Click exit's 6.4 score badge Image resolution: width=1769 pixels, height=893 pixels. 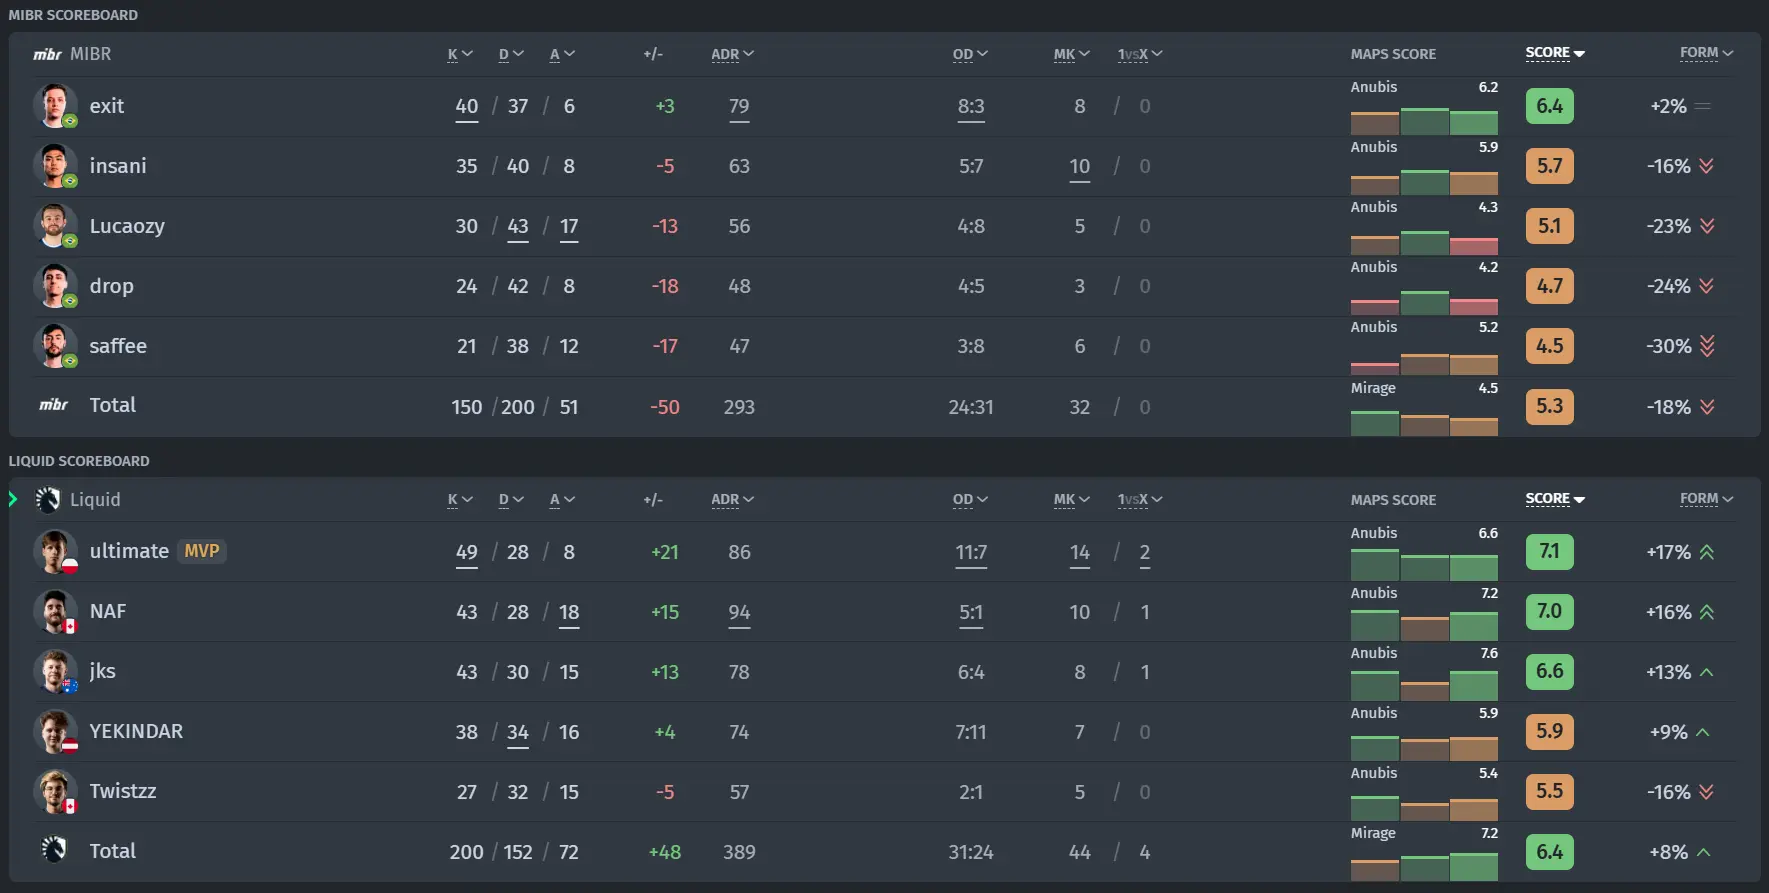pos(1549,106)
